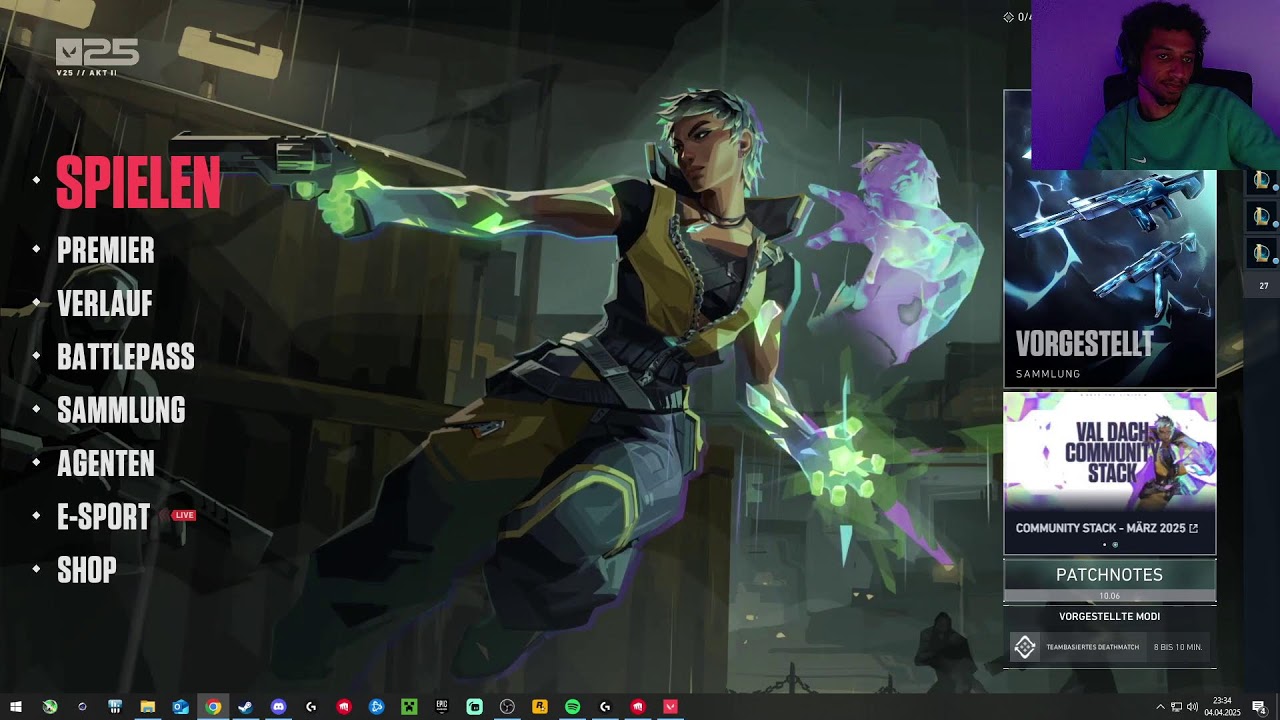The image size is (1280, 720).
Task: Open Riot Client icon beside Battle.net icon
Action: coord(344,707)
